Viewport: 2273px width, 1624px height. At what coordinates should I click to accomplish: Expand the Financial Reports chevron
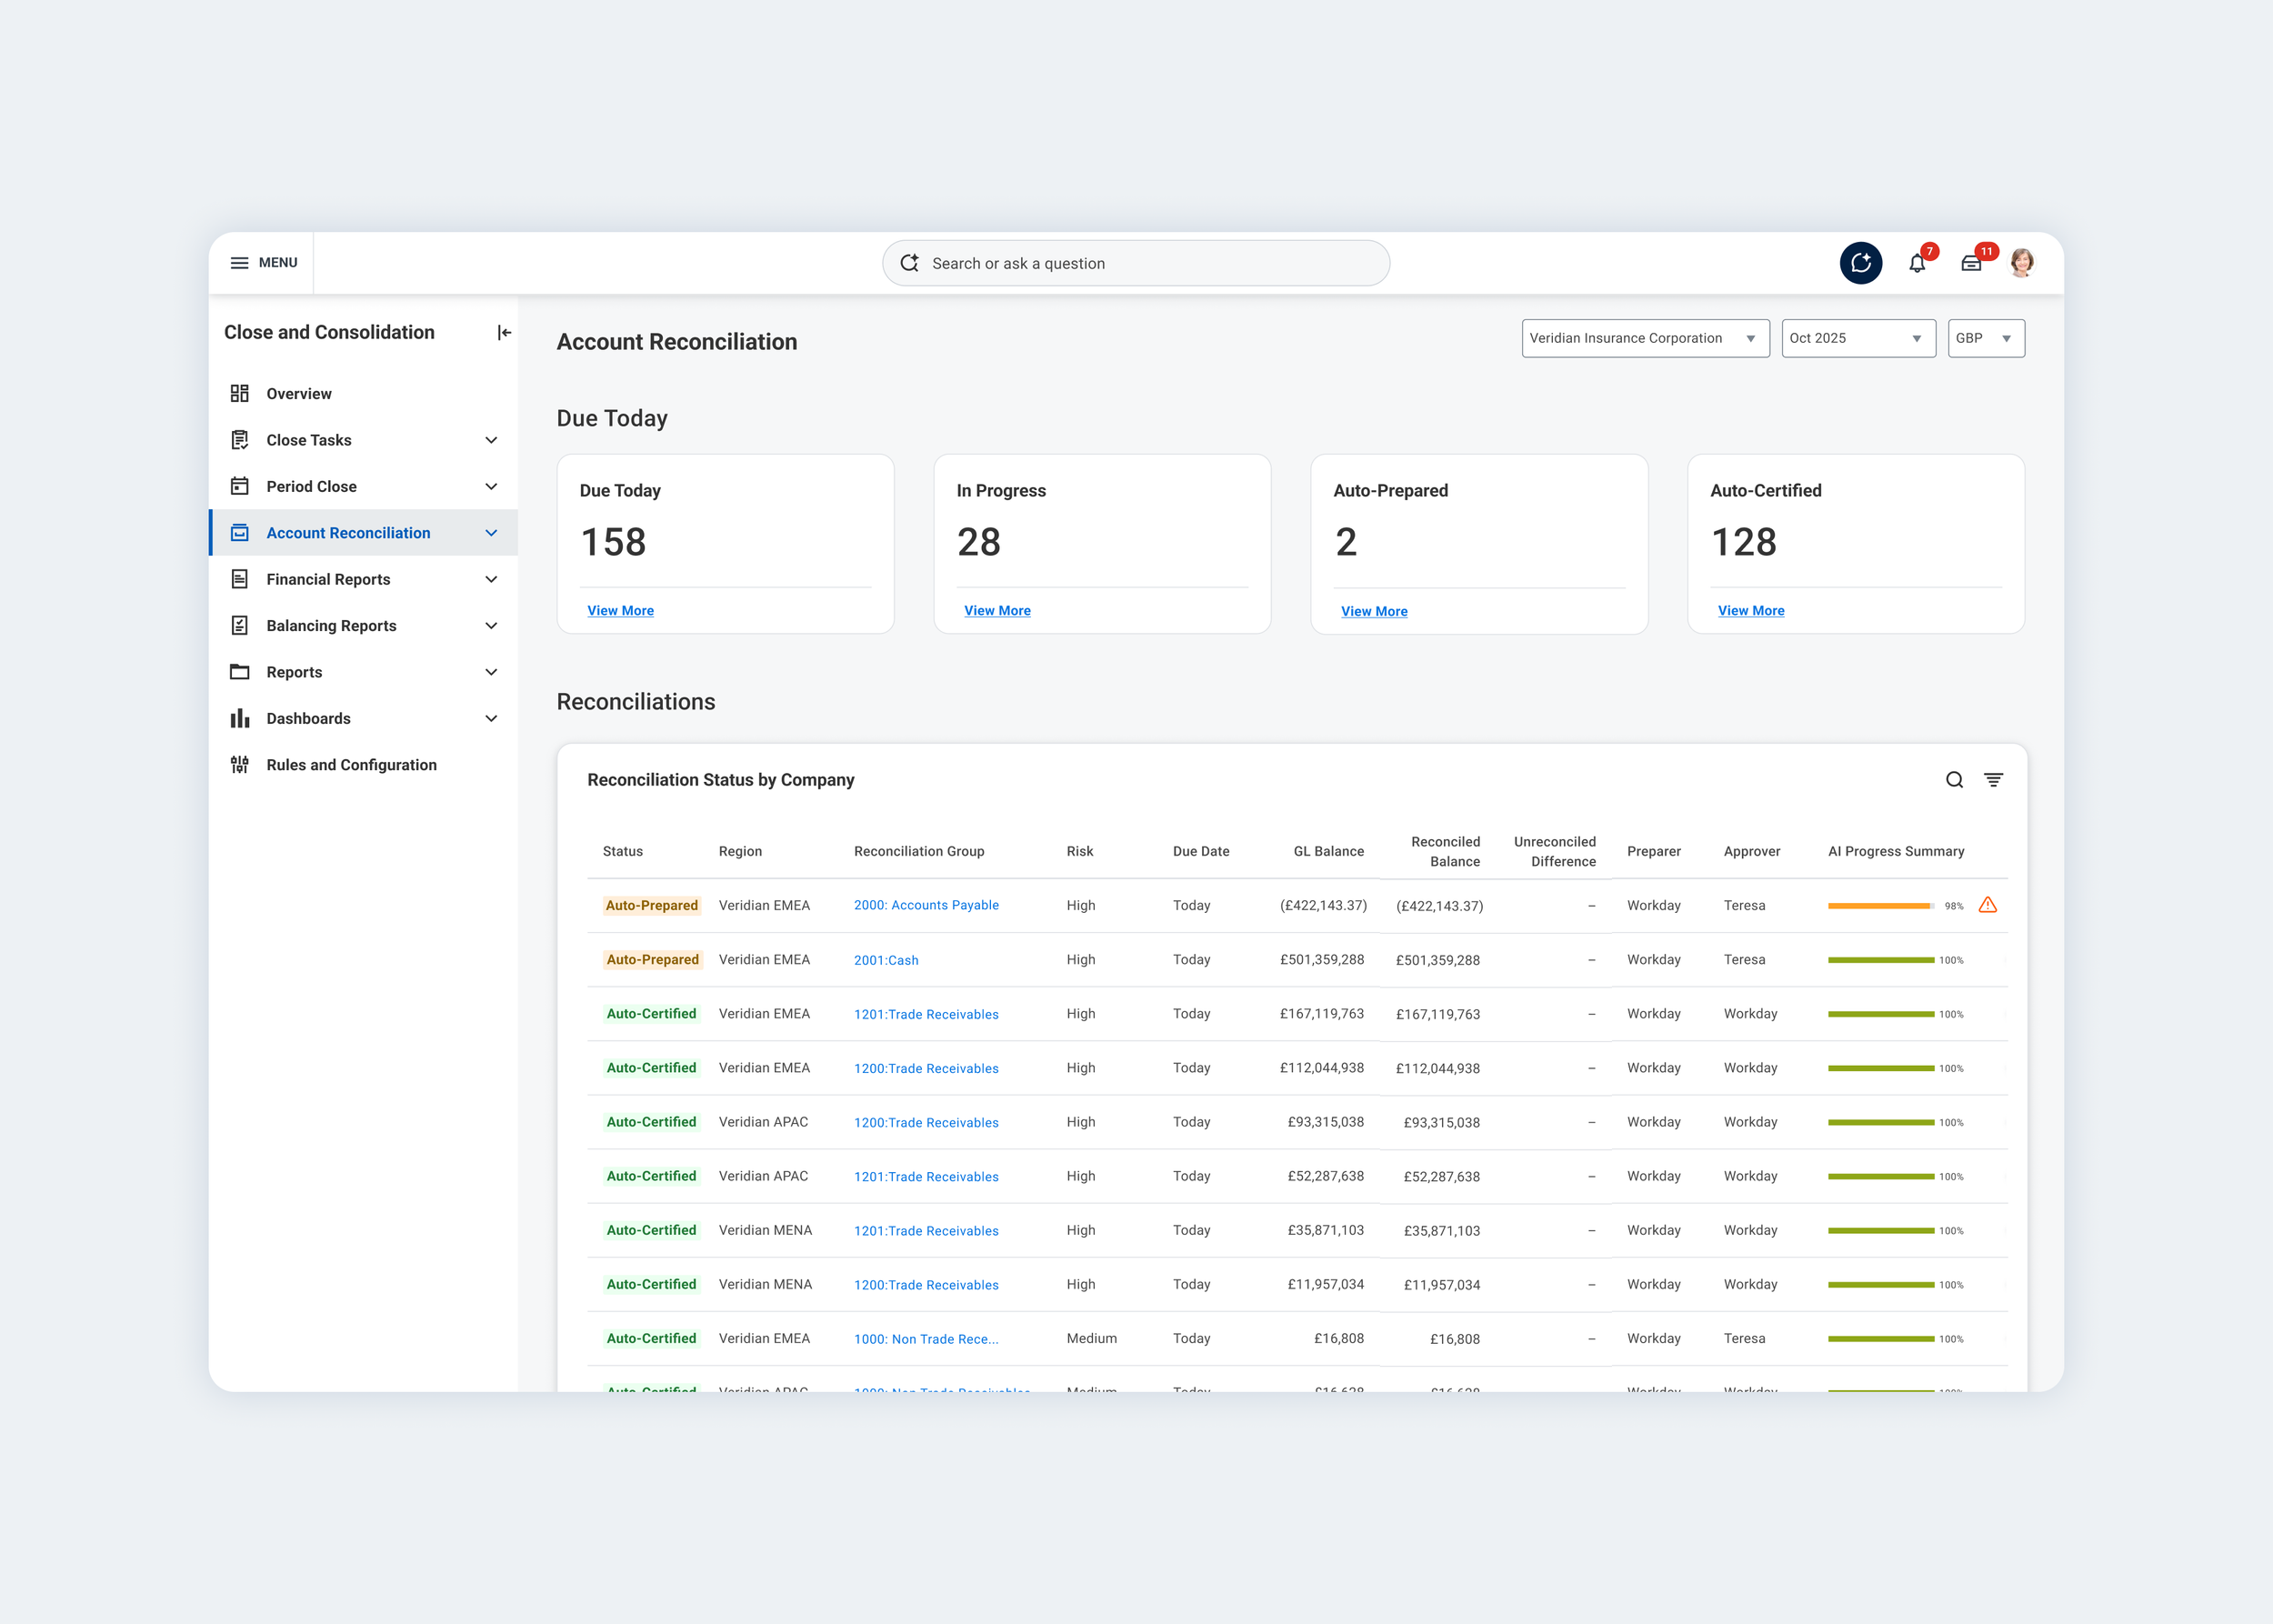coord(491,579)
